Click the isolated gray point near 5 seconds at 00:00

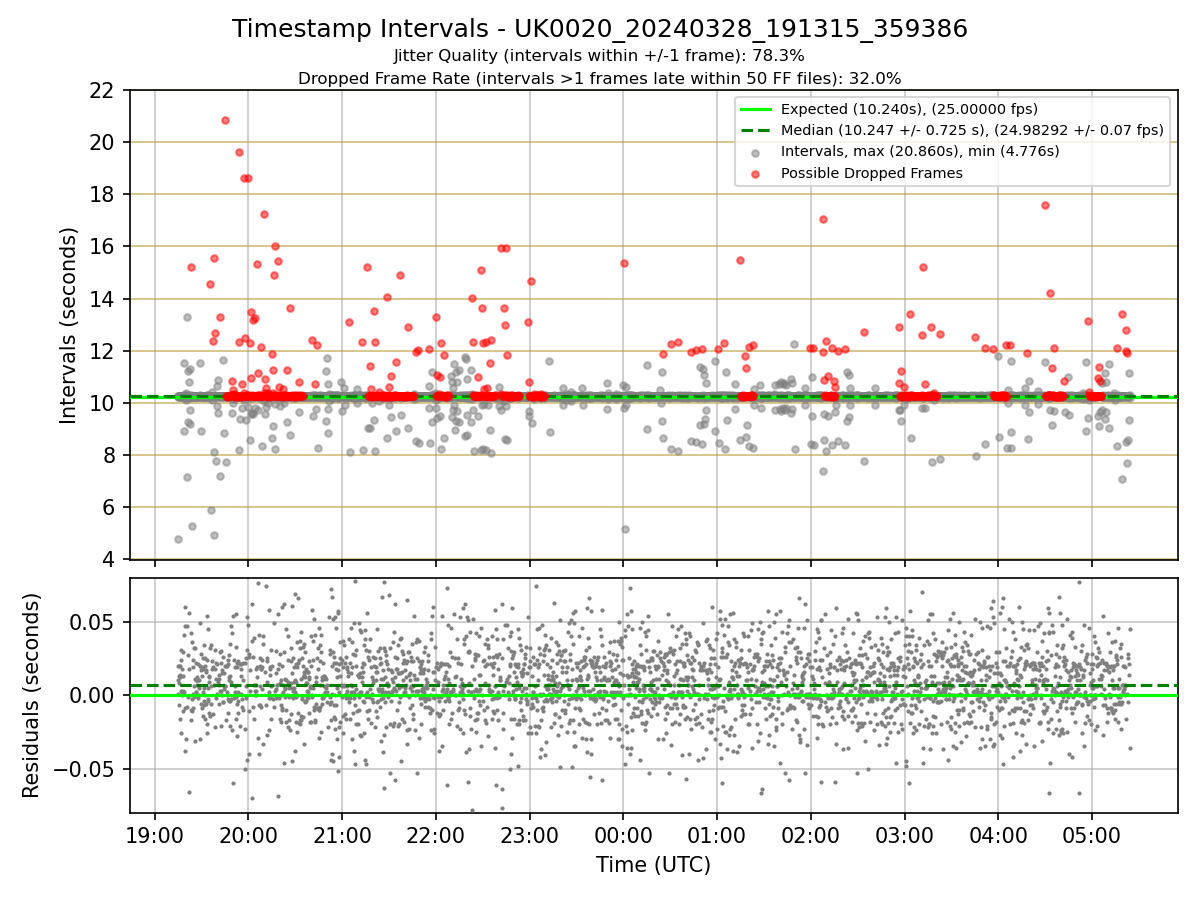(625, 529)
